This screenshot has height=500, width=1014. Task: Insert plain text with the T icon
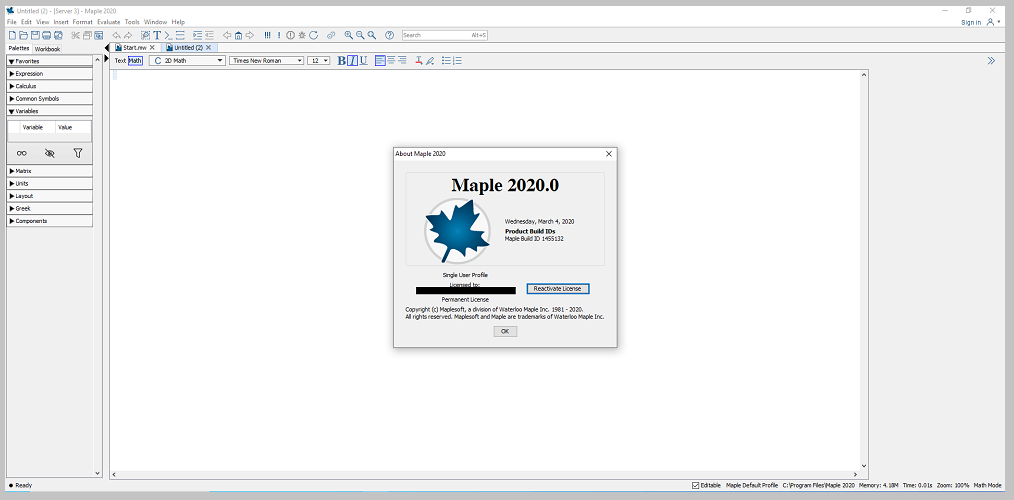coord(157,35)
